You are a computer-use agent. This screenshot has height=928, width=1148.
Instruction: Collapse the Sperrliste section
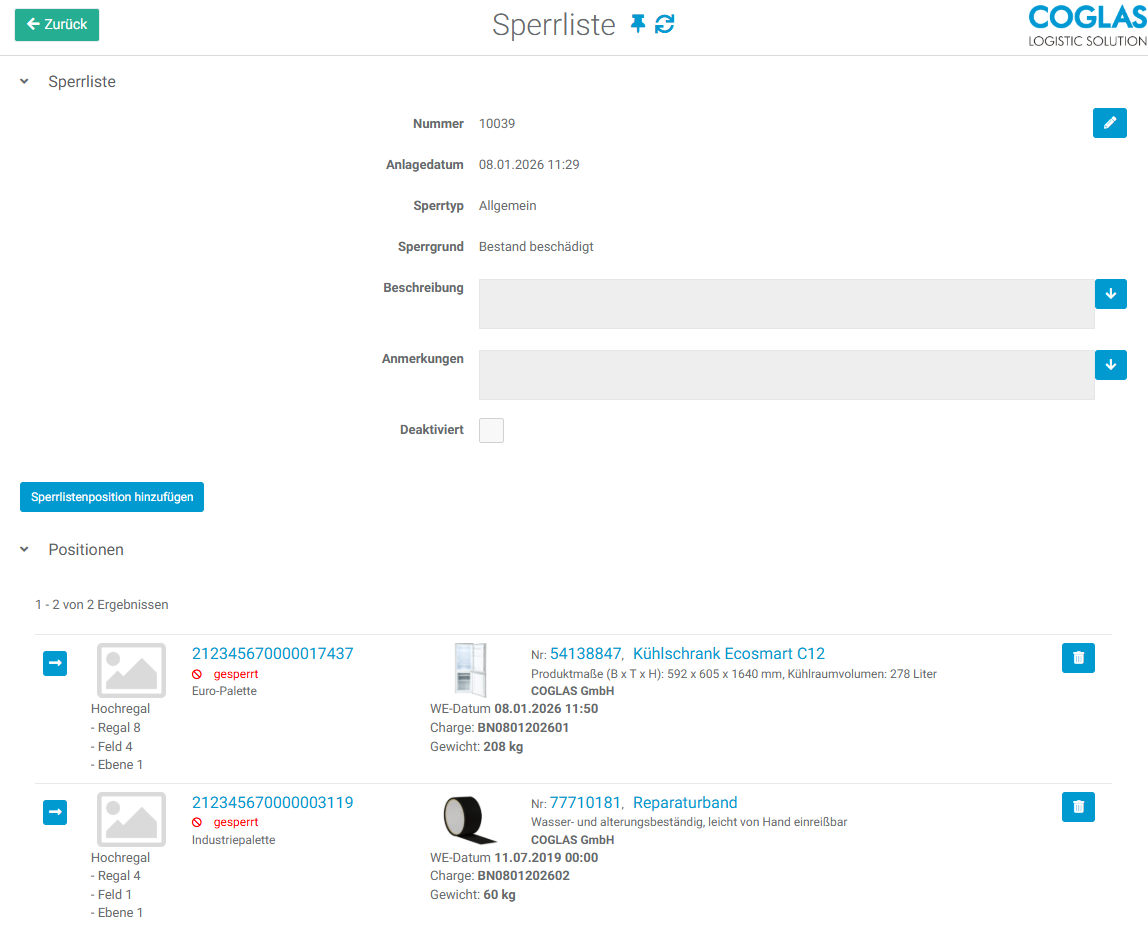pos(23,81)
